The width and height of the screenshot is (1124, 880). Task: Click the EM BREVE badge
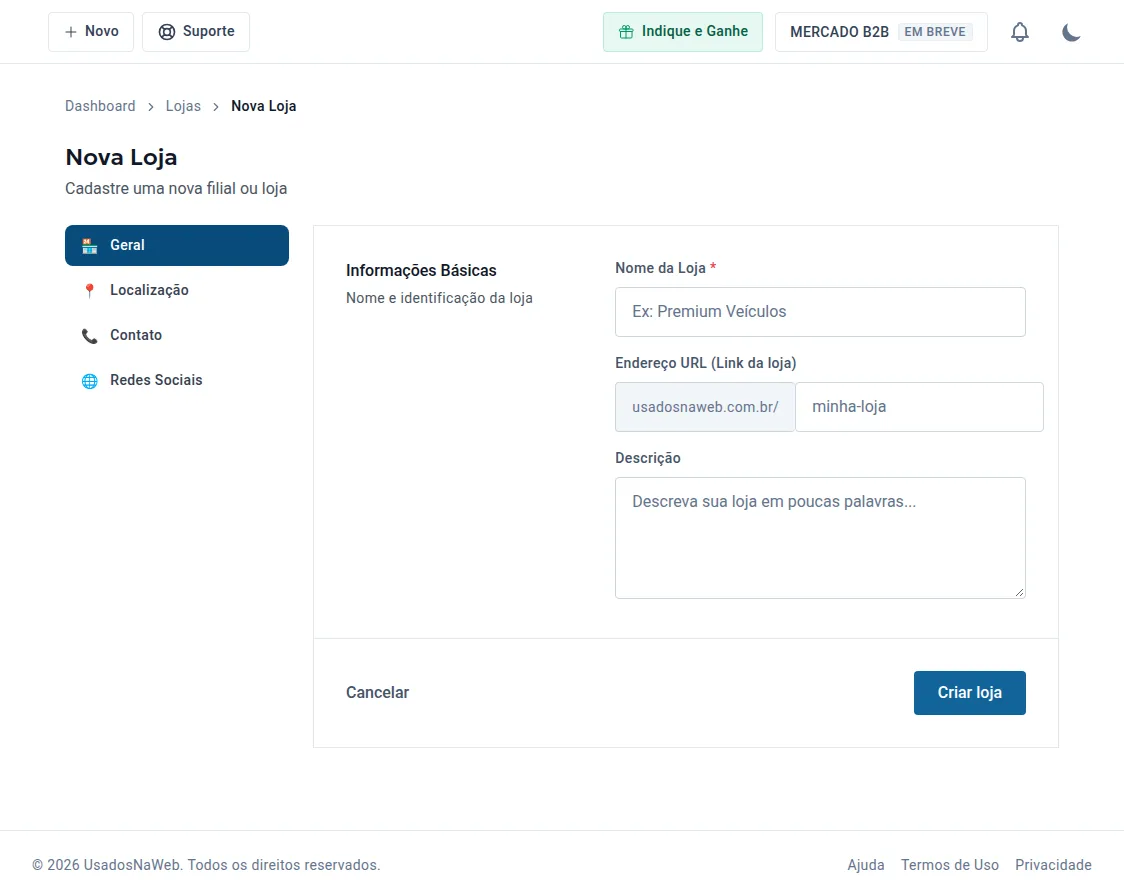click(x=935, y=32)
